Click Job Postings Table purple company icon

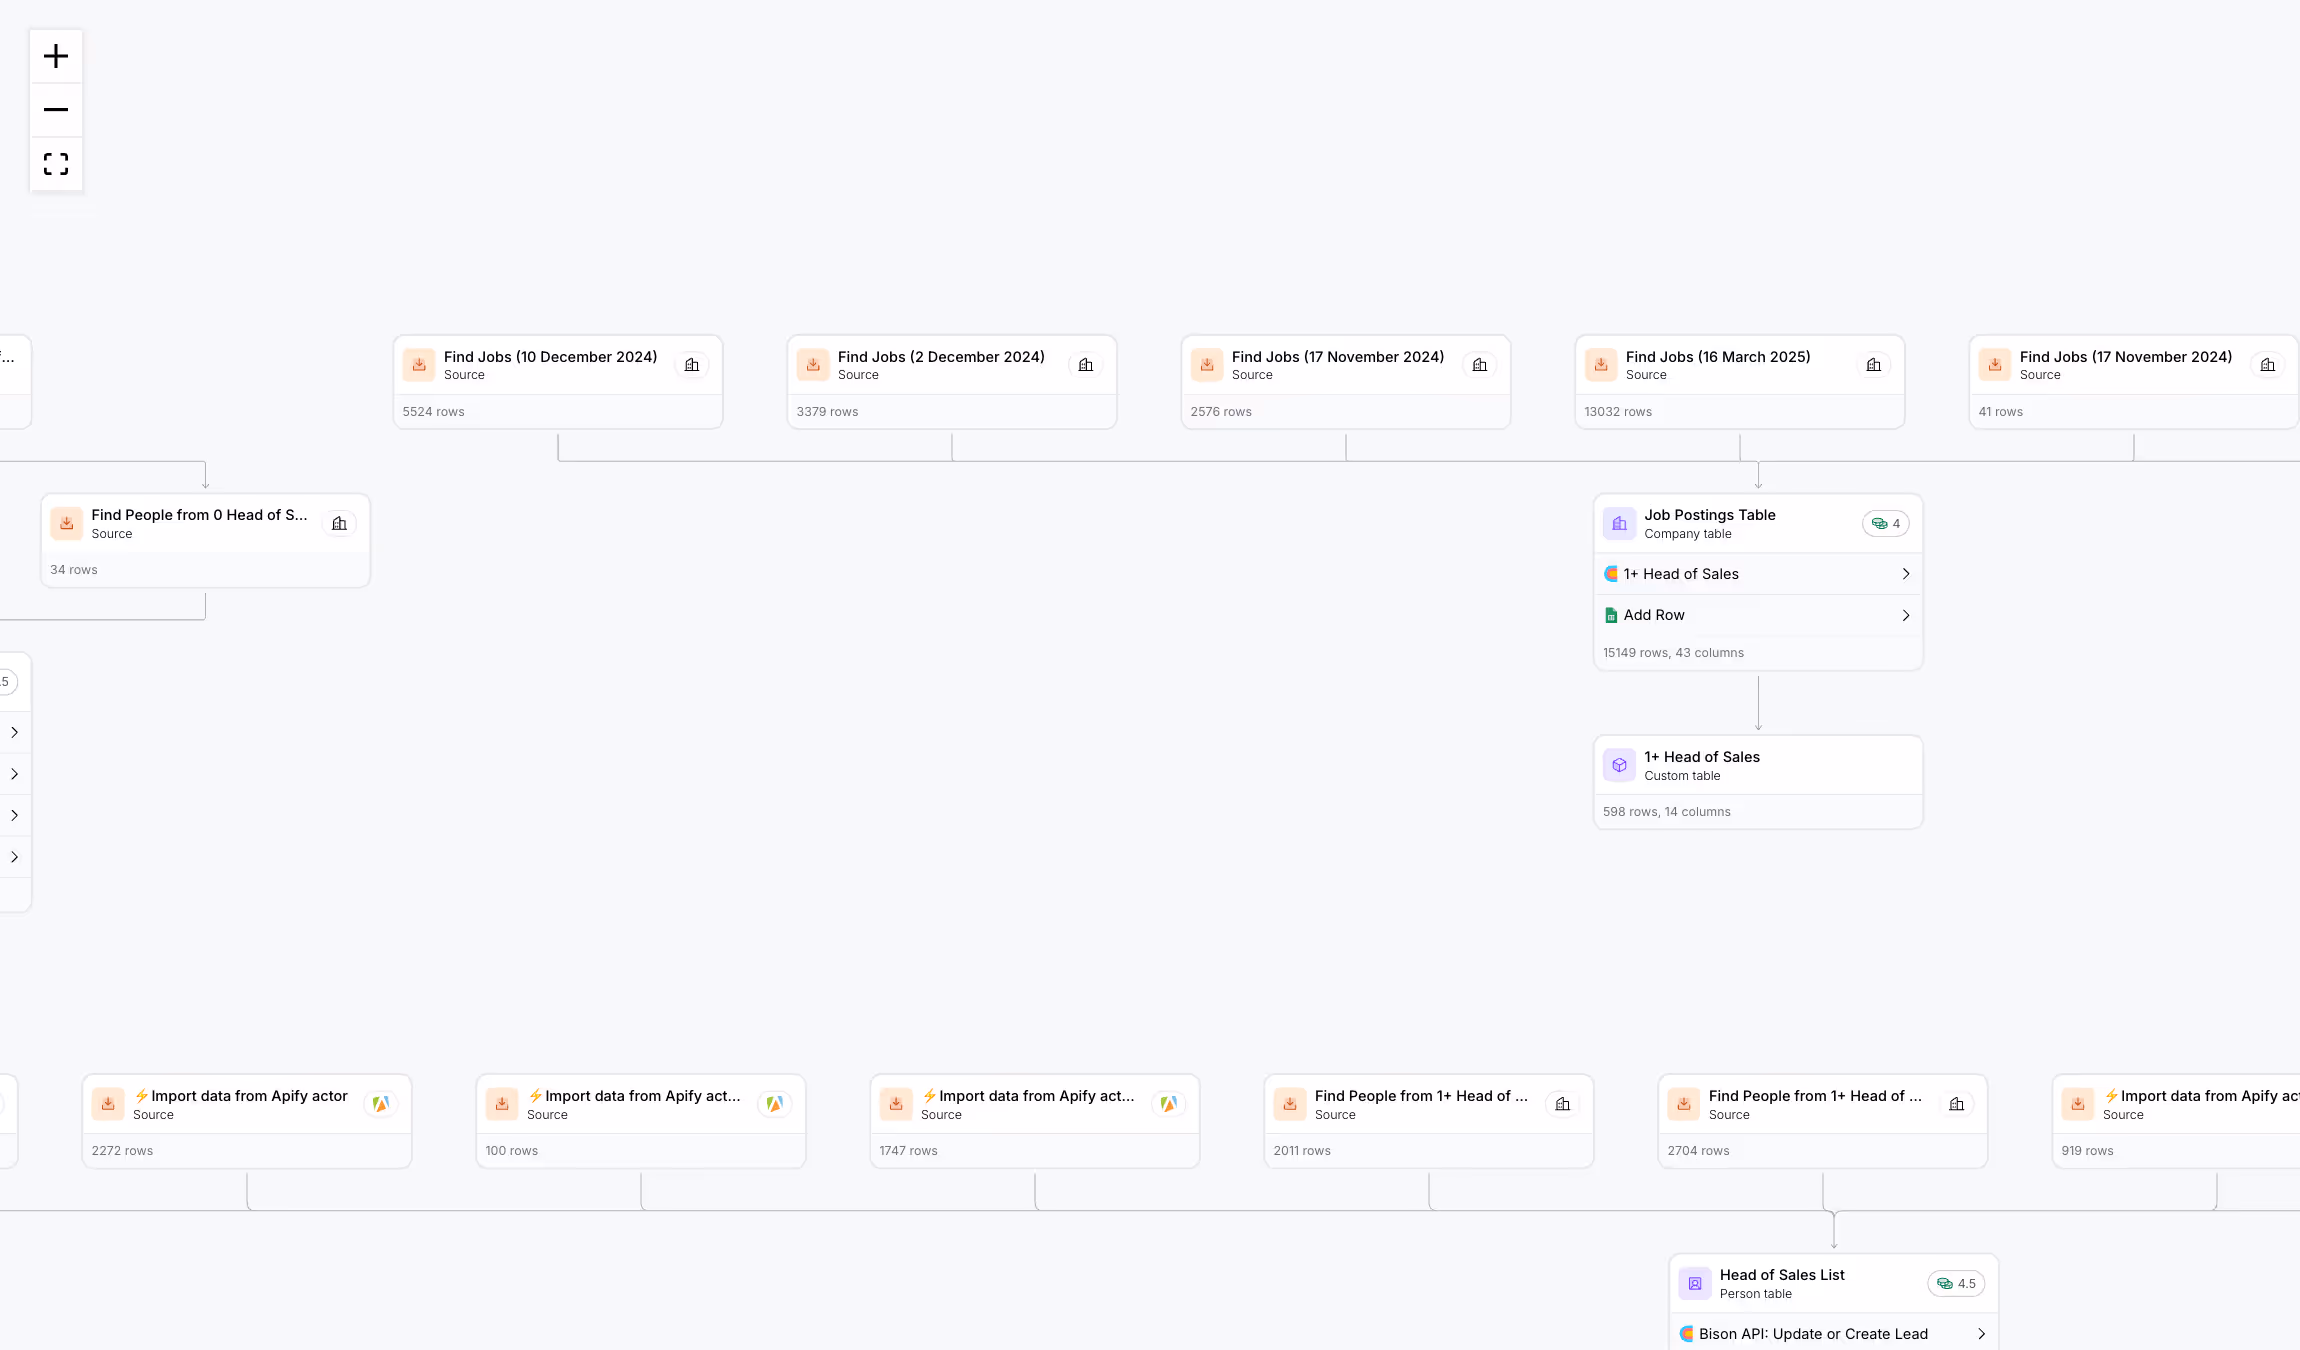[x=1619, y=523]
